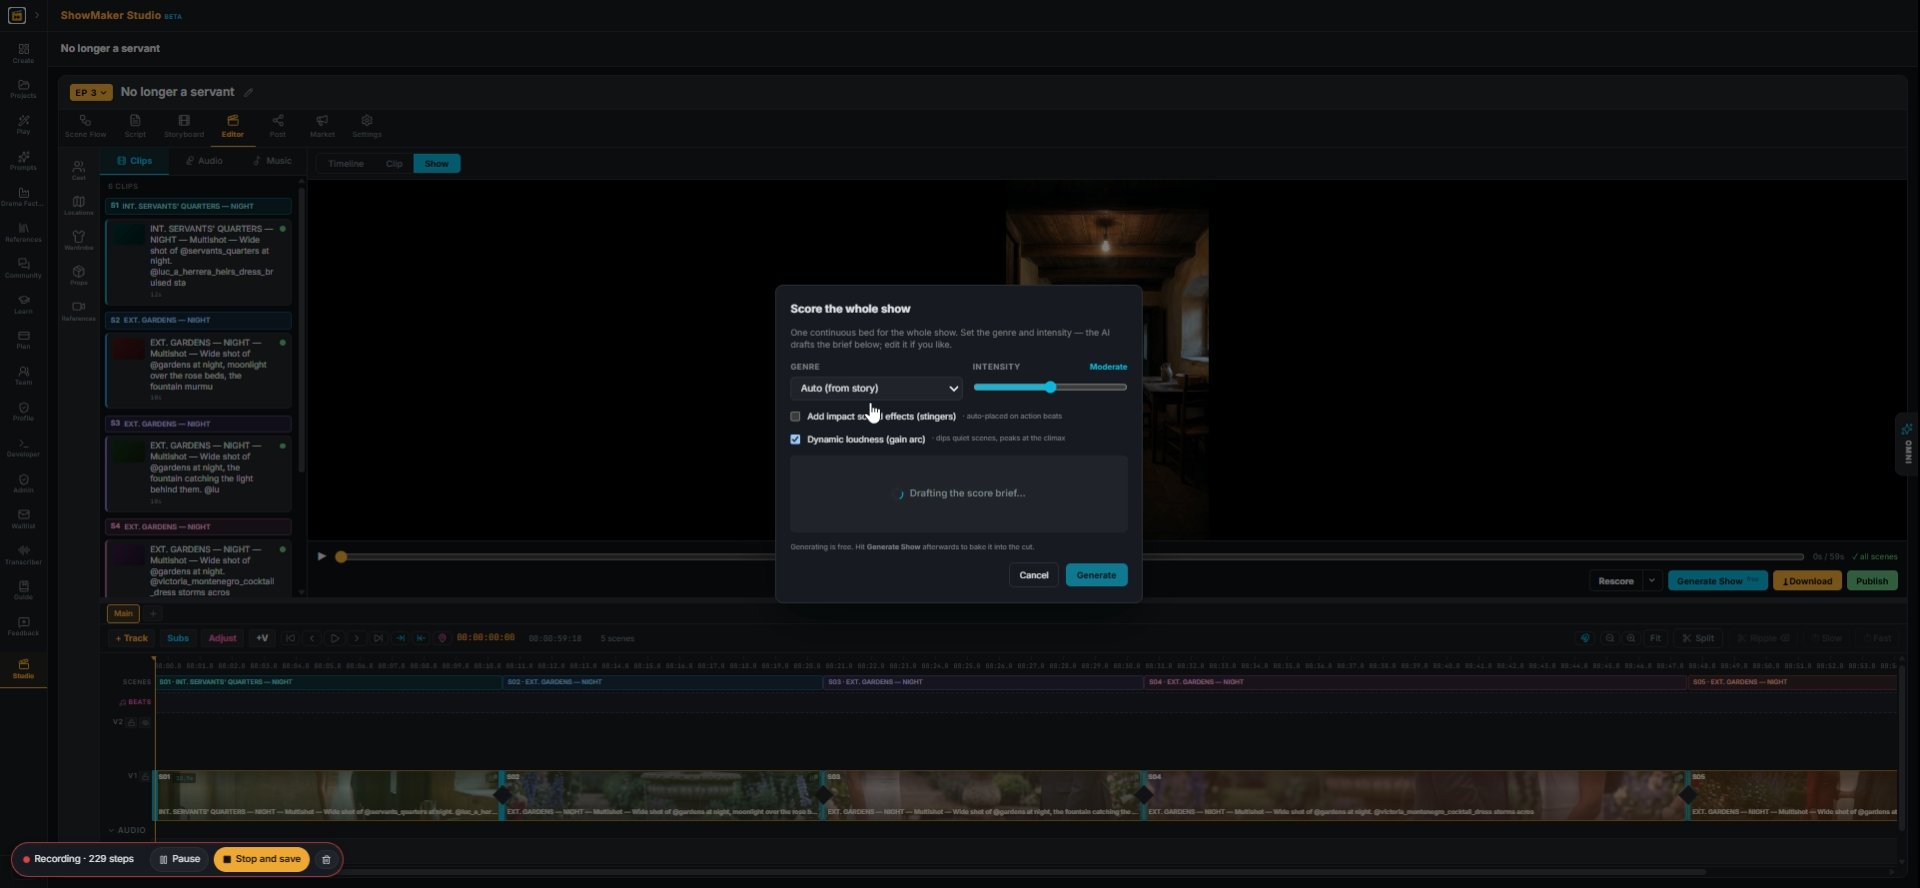Click Generate in the score dialog
Screen dimensions: 1920x888
1096,575
